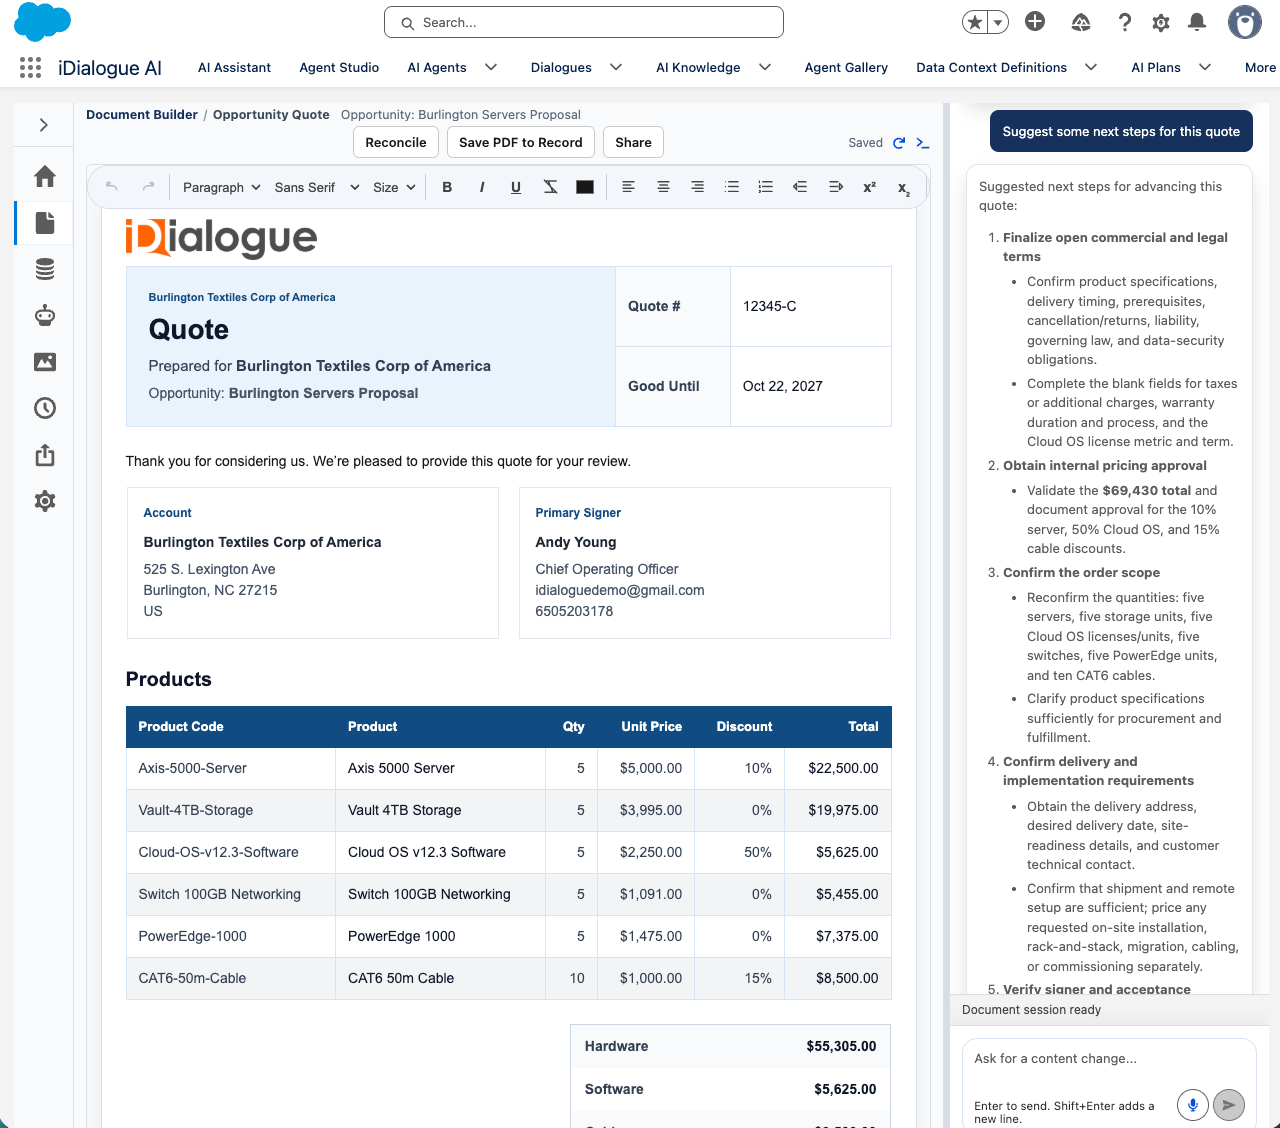This screenshot has height=1128, width=1280.
Task: Open the favorites list dropdown arrow
Action: pyautogui.click(x=998, y=22)
